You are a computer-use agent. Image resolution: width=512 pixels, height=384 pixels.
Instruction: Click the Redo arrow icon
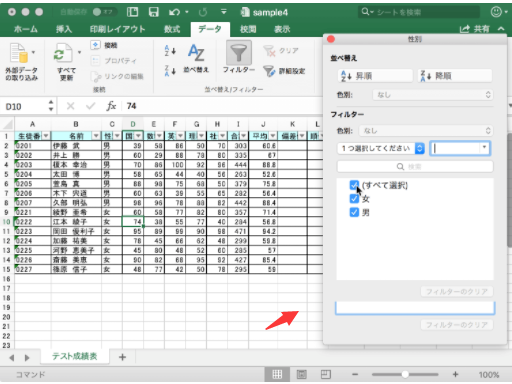[x=203, y=12]
